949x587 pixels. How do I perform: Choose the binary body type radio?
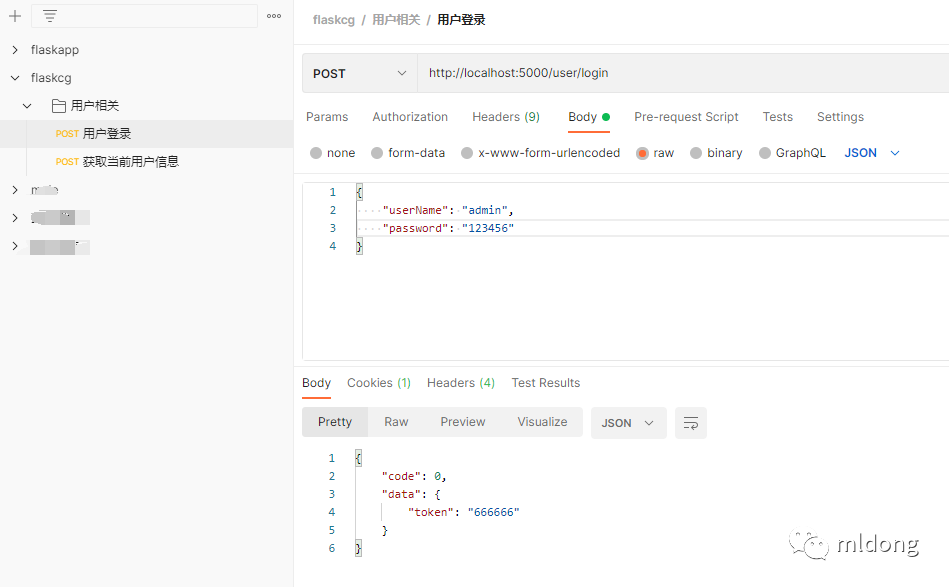[x=696, y=153]
